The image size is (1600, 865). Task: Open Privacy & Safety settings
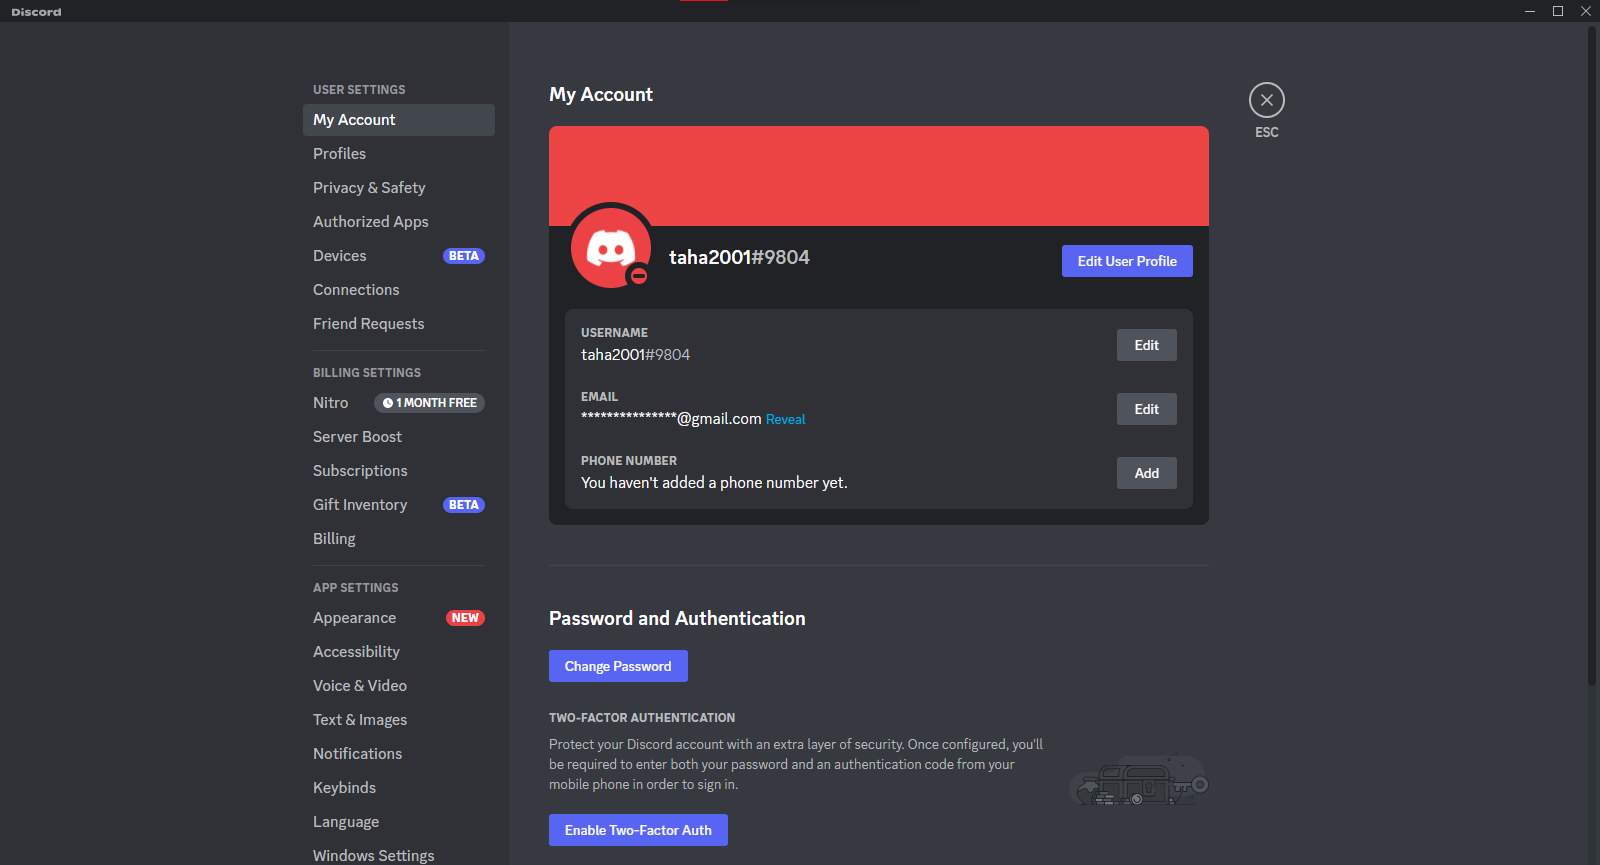pyautogui.click(x=399, y=188)
